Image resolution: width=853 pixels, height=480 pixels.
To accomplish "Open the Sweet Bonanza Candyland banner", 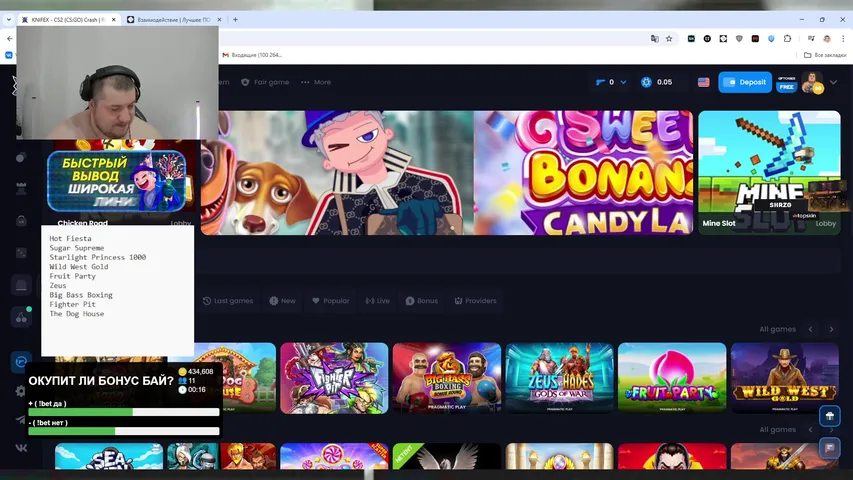I will pos(583,173).
